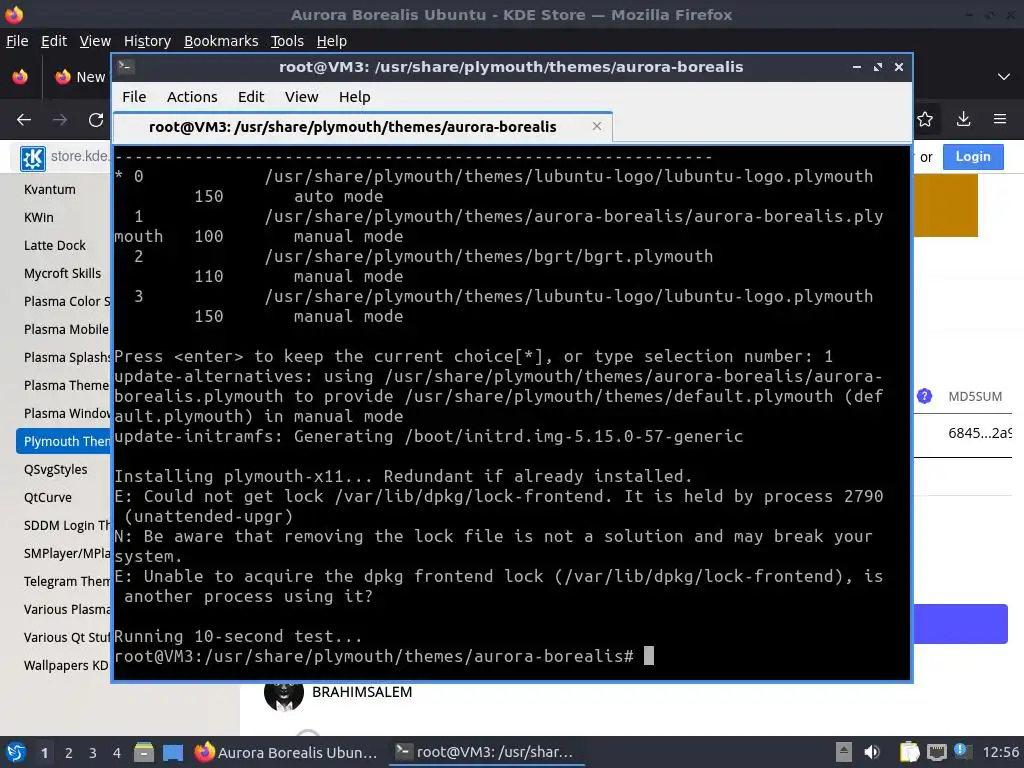
Task: Open update notifier tray icon
Action: (962, 752)
